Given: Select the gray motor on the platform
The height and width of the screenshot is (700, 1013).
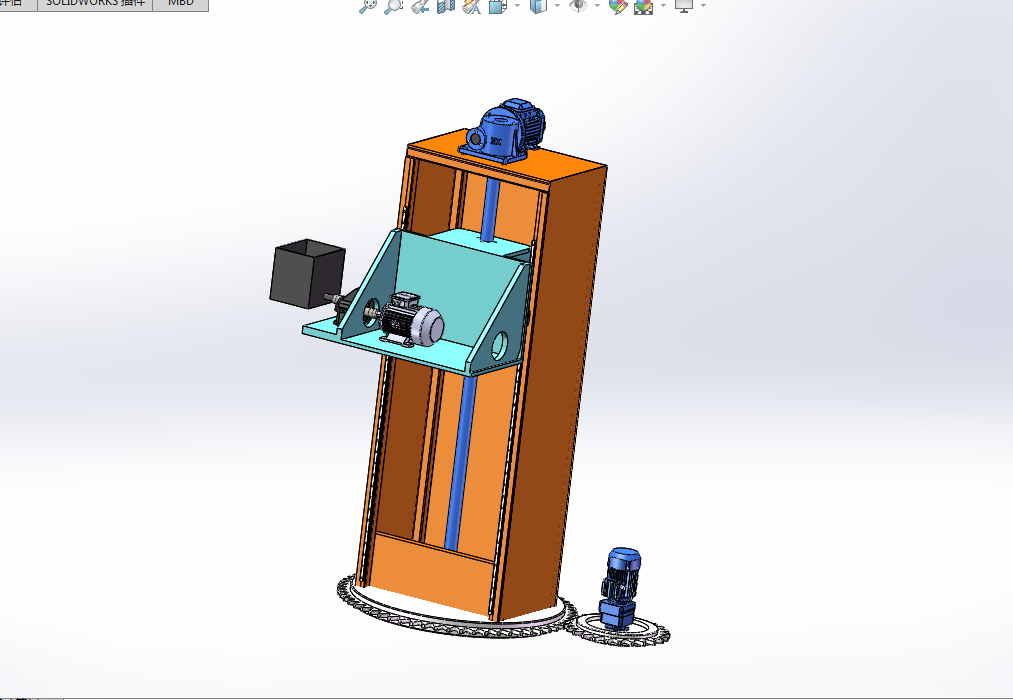Looking at the screenshot, I should tap(410, 320).
